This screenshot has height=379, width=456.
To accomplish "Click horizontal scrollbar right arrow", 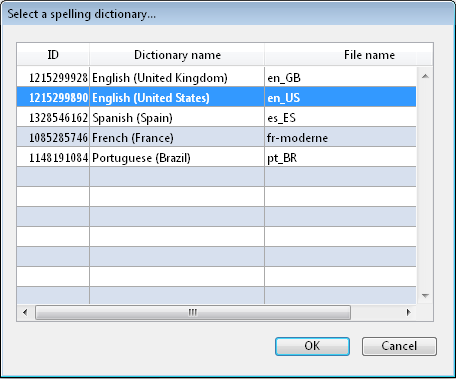I will coord(408,312).
